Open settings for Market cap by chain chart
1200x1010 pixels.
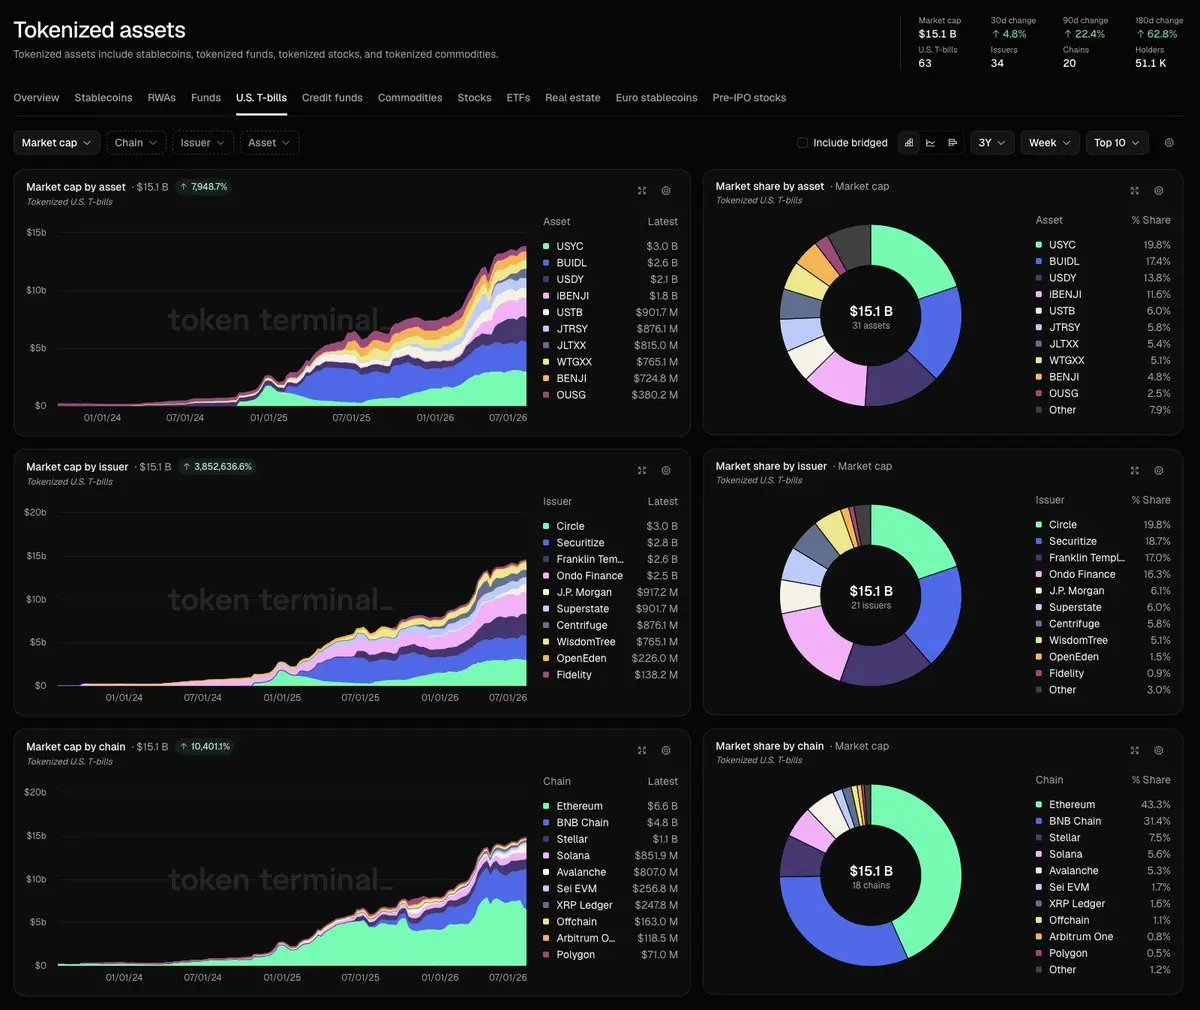point(666,750)
